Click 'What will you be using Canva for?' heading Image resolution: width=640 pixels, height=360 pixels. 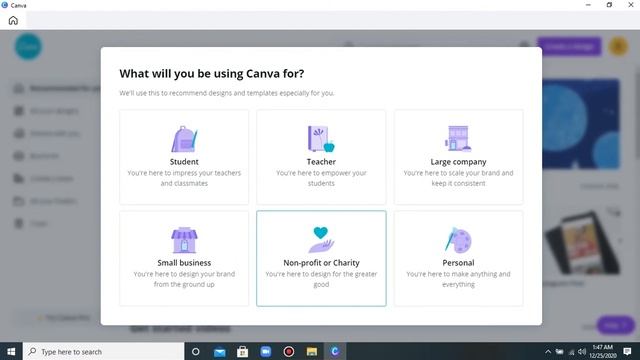click(211, 74)
